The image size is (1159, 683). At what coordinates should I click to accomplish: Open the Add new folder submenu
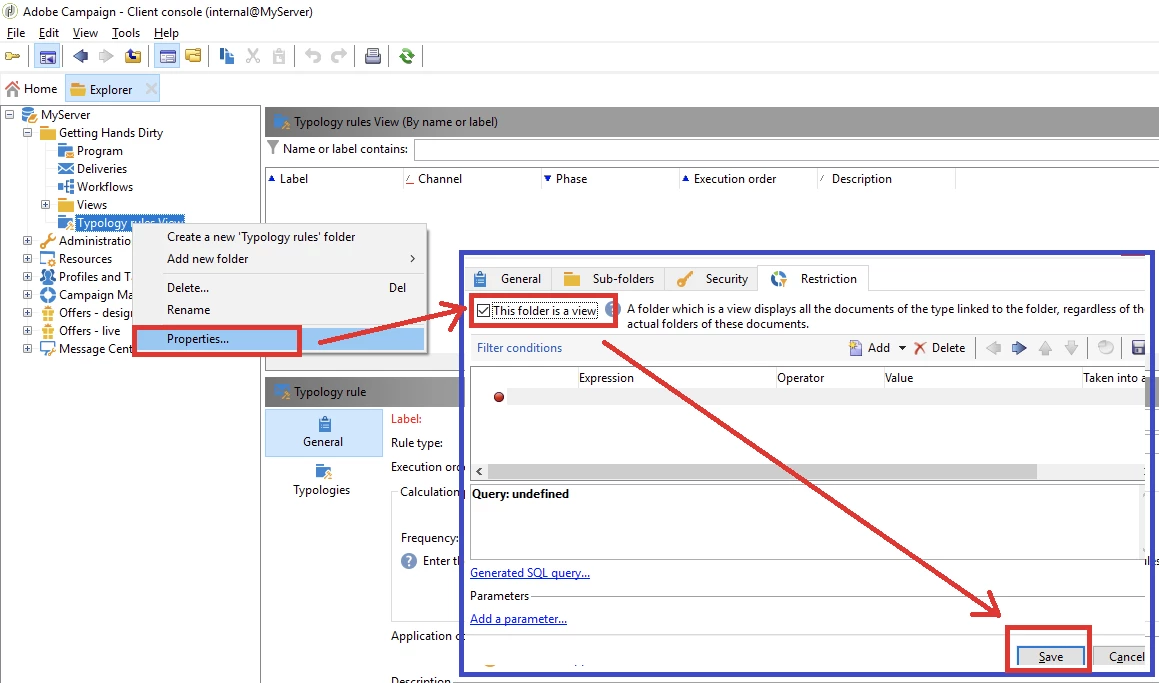279,259
